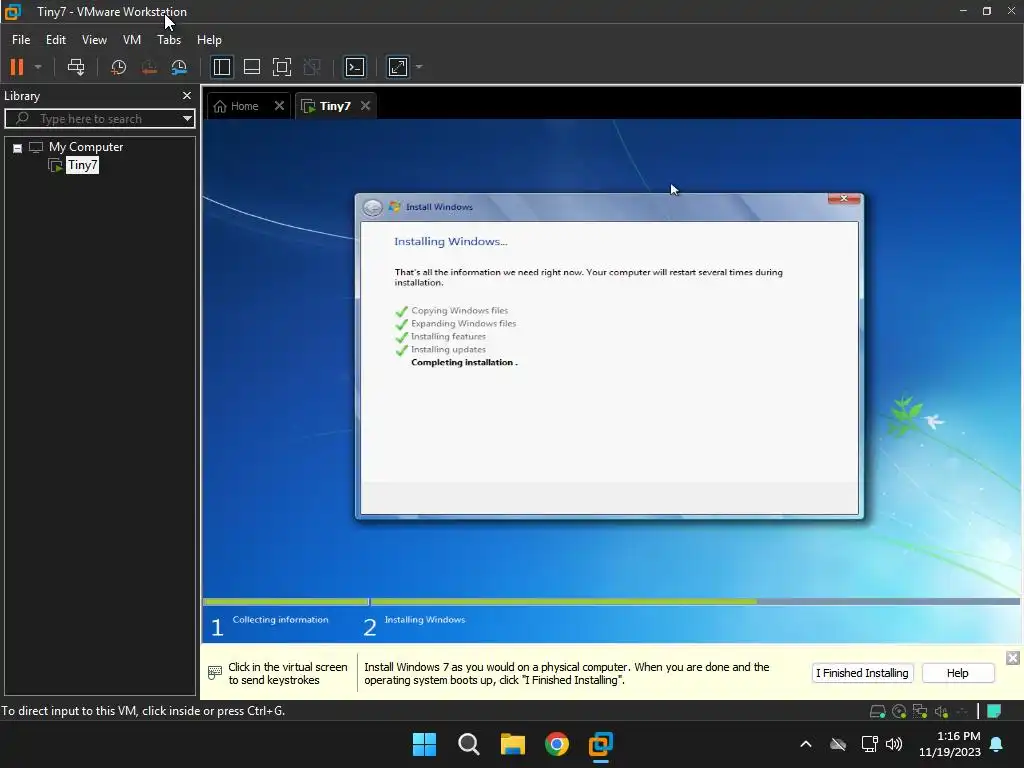The image size is (1024, 768).
Task: Click VMware Workstation taskbar icon
Action: [601, 744]
